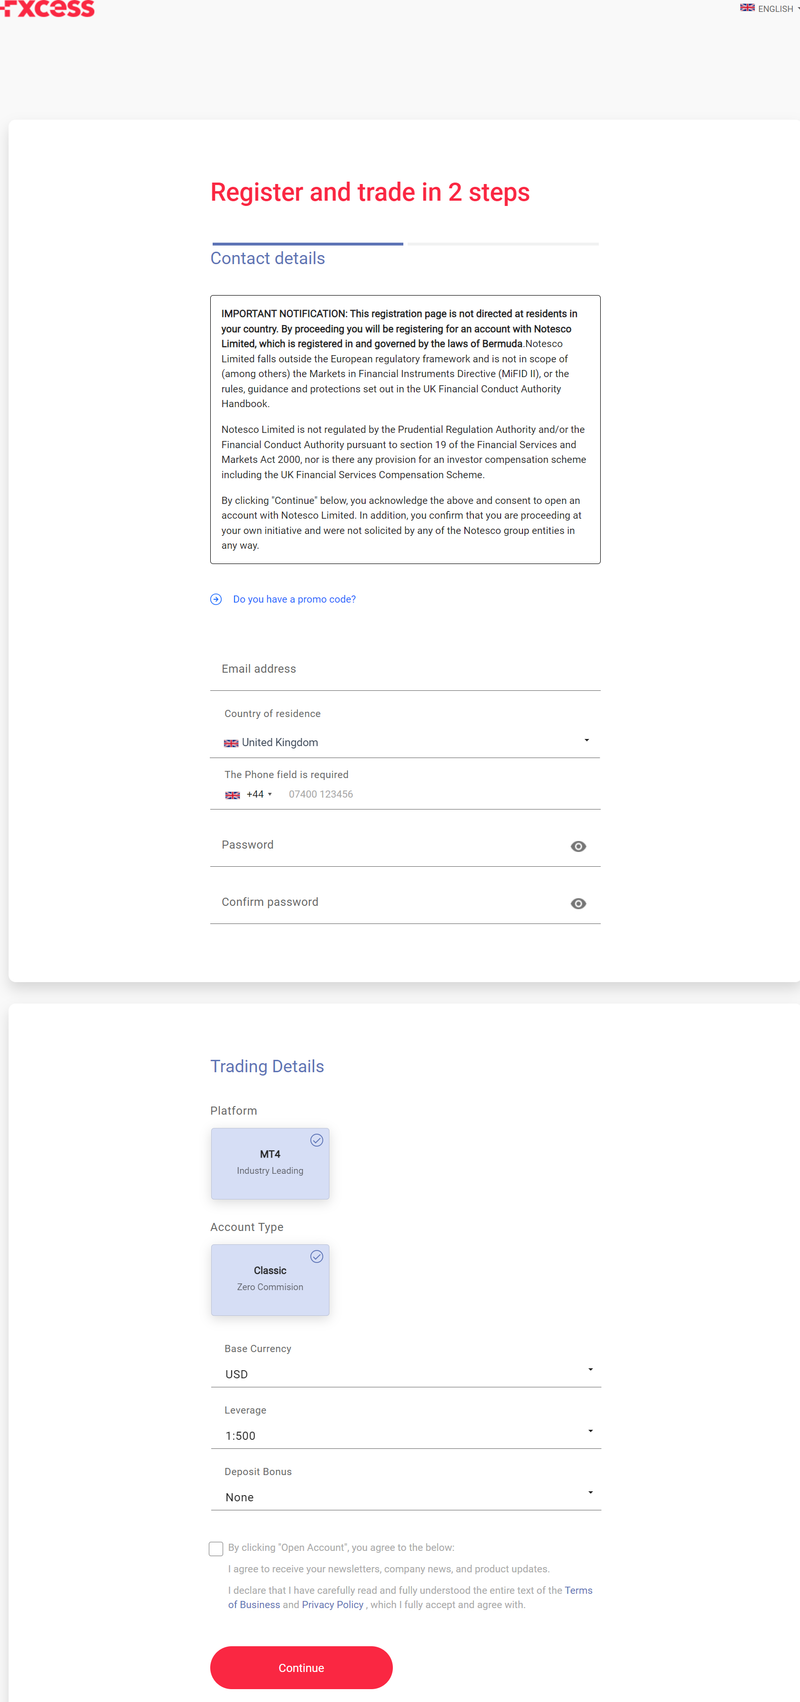This screenshot has height=1702, width=800.
Task: Click the MT4 platform checkmark icon
Action: [x=316, y=1140]
